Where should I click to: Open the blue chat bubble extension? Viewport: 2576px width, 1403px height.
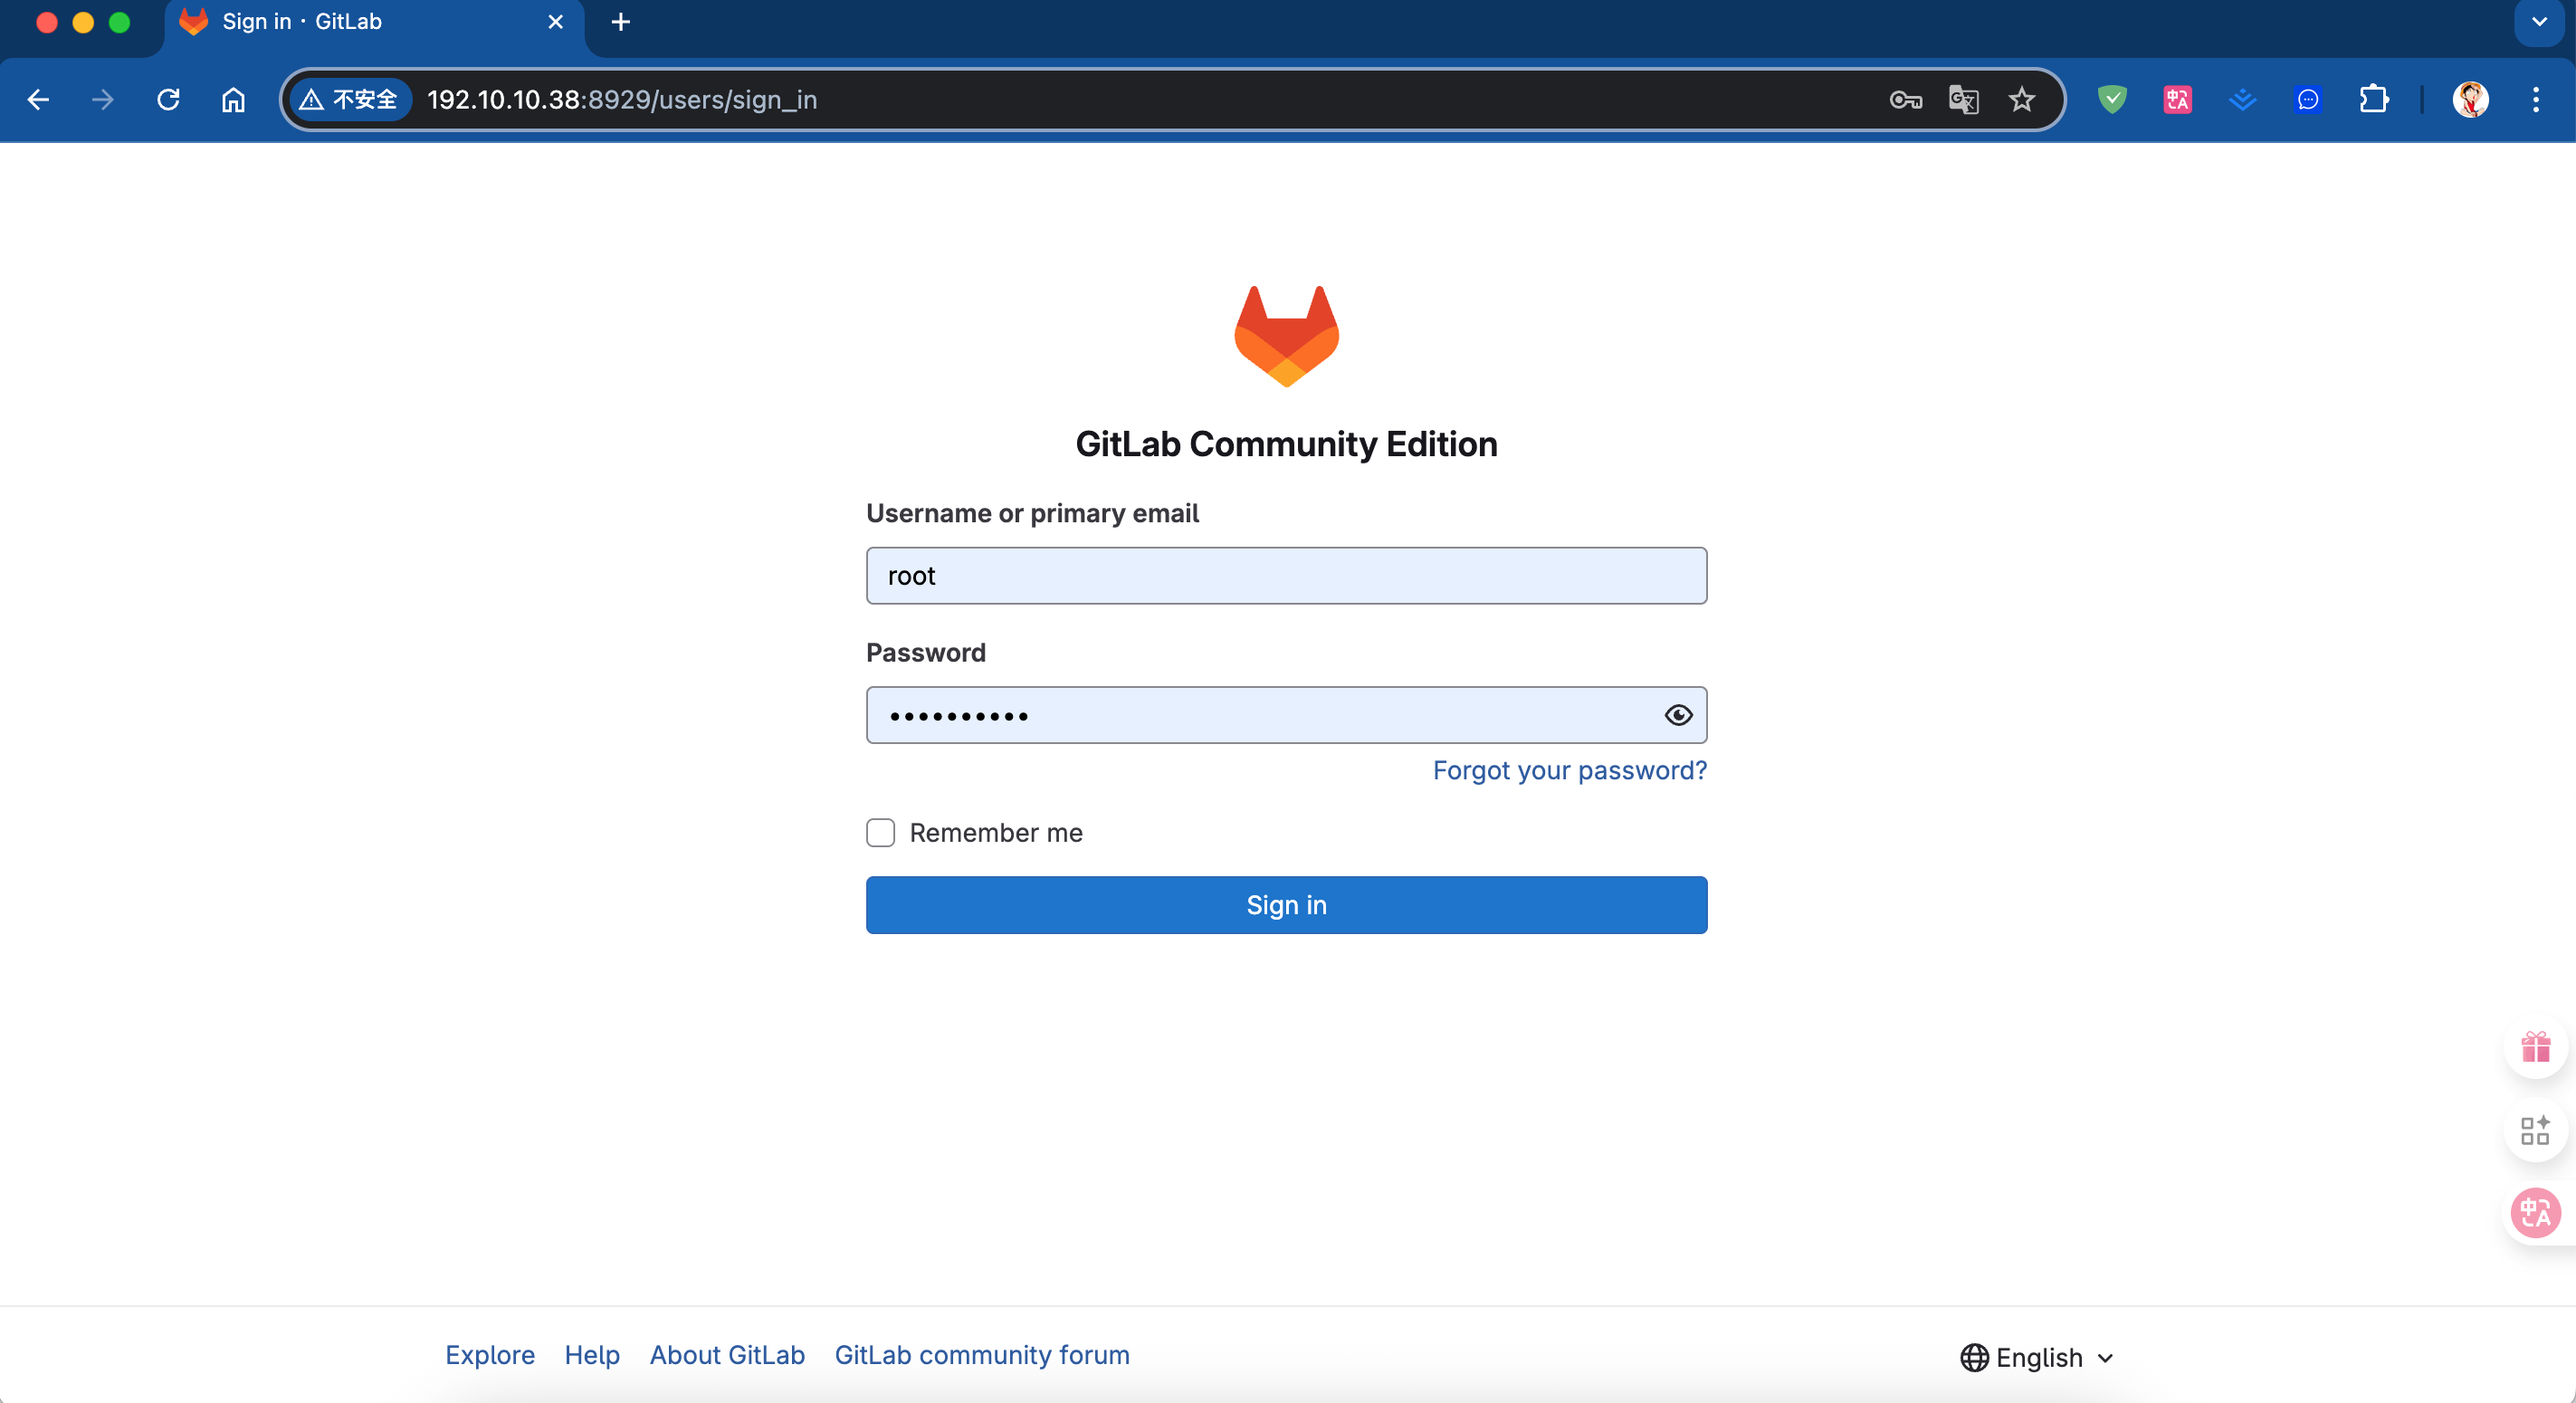(x=2308, y=100)
